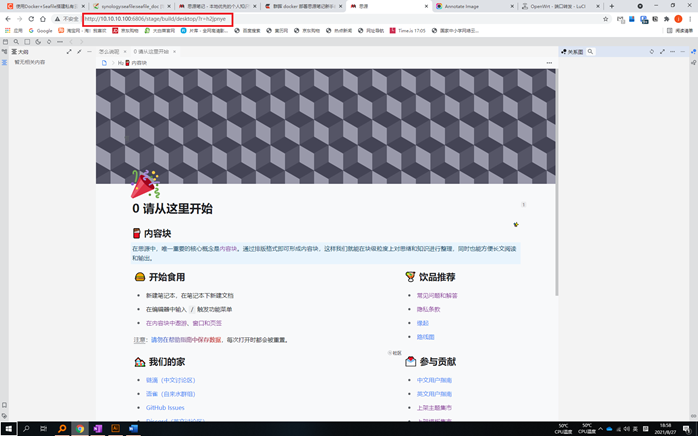Click the square layout icon in SiYuan toolbar
The image size is (698, 436).
click(27, 42)
